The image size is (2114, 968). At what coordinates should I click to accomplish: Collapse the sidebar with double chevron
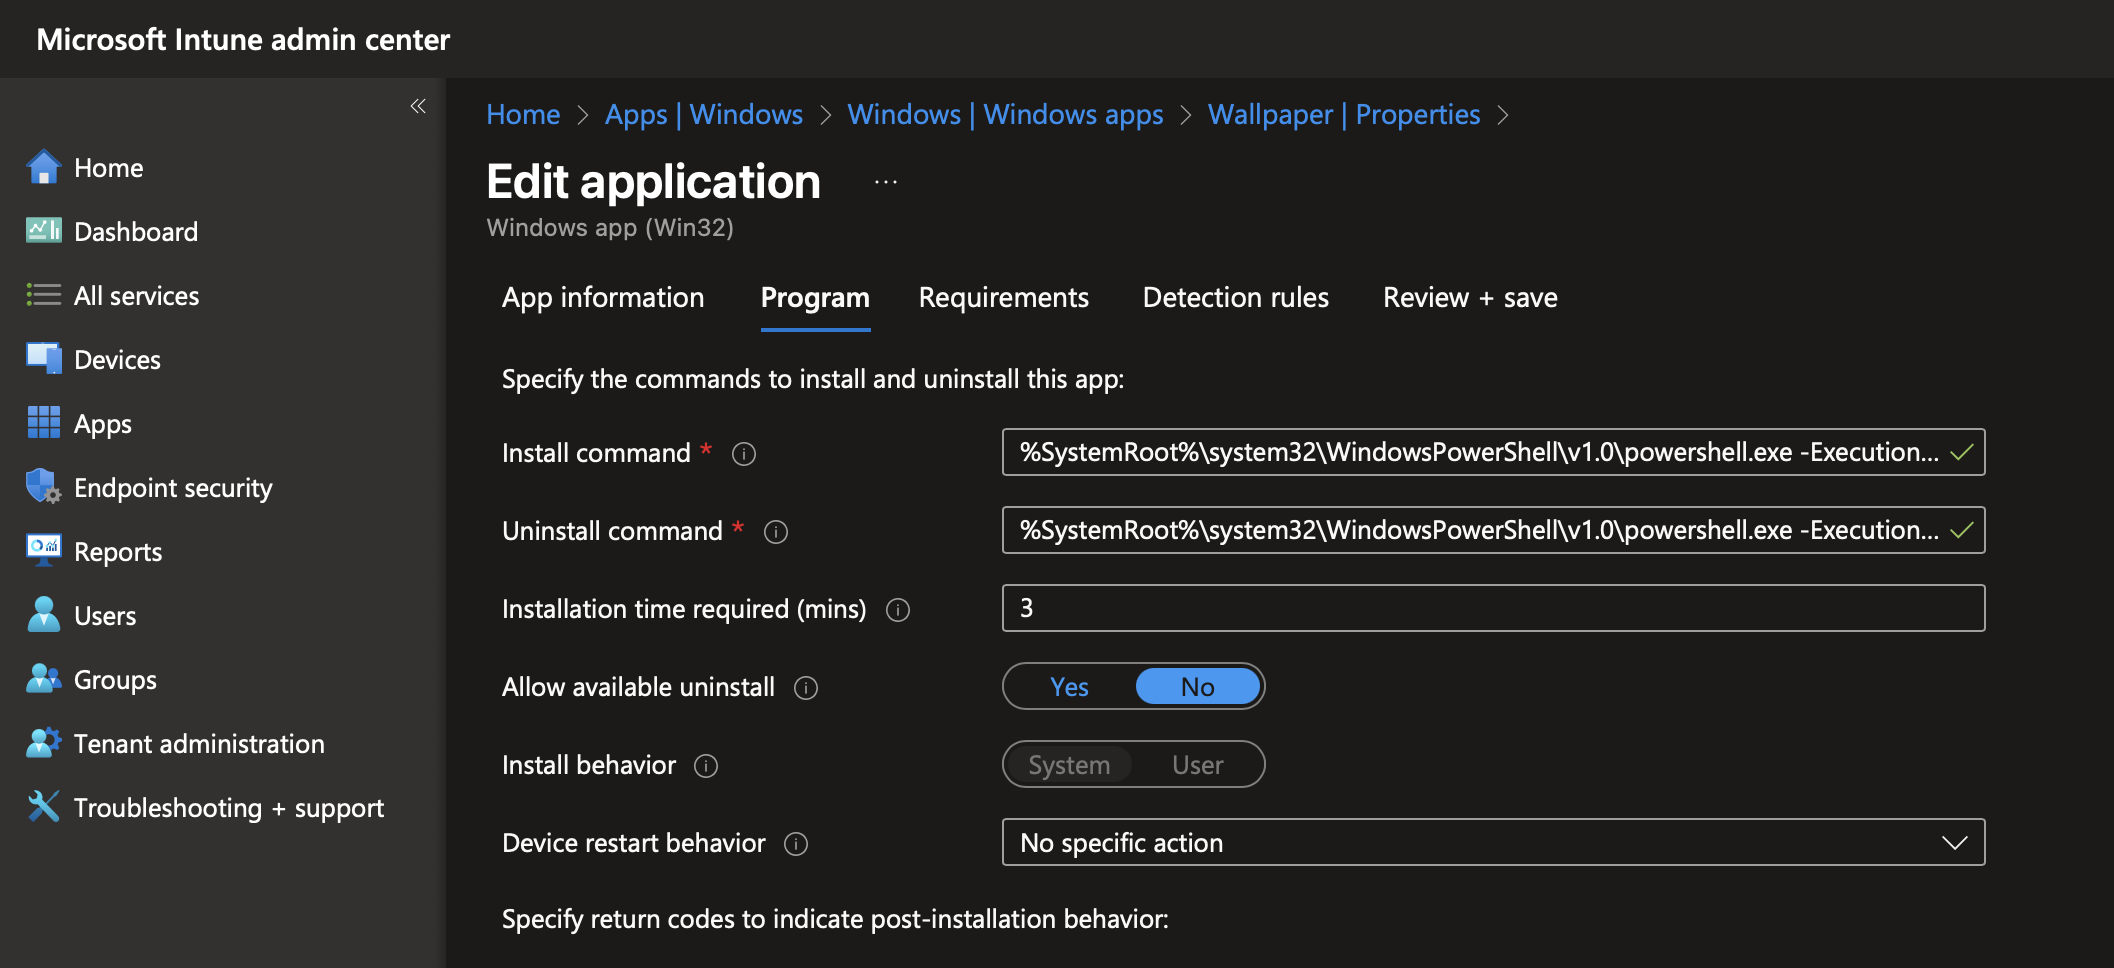[x=418, y=106]
